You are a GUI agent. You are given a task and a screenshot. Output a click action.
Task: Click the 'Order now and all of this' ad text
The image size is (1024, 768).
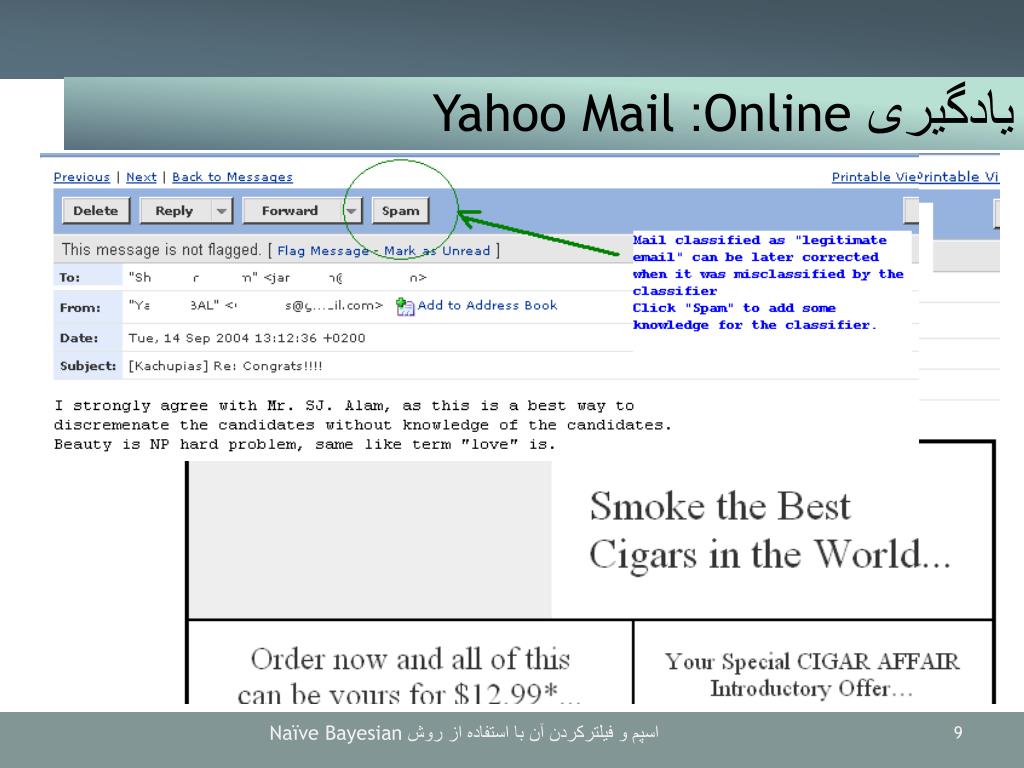(x=410, y=676)
